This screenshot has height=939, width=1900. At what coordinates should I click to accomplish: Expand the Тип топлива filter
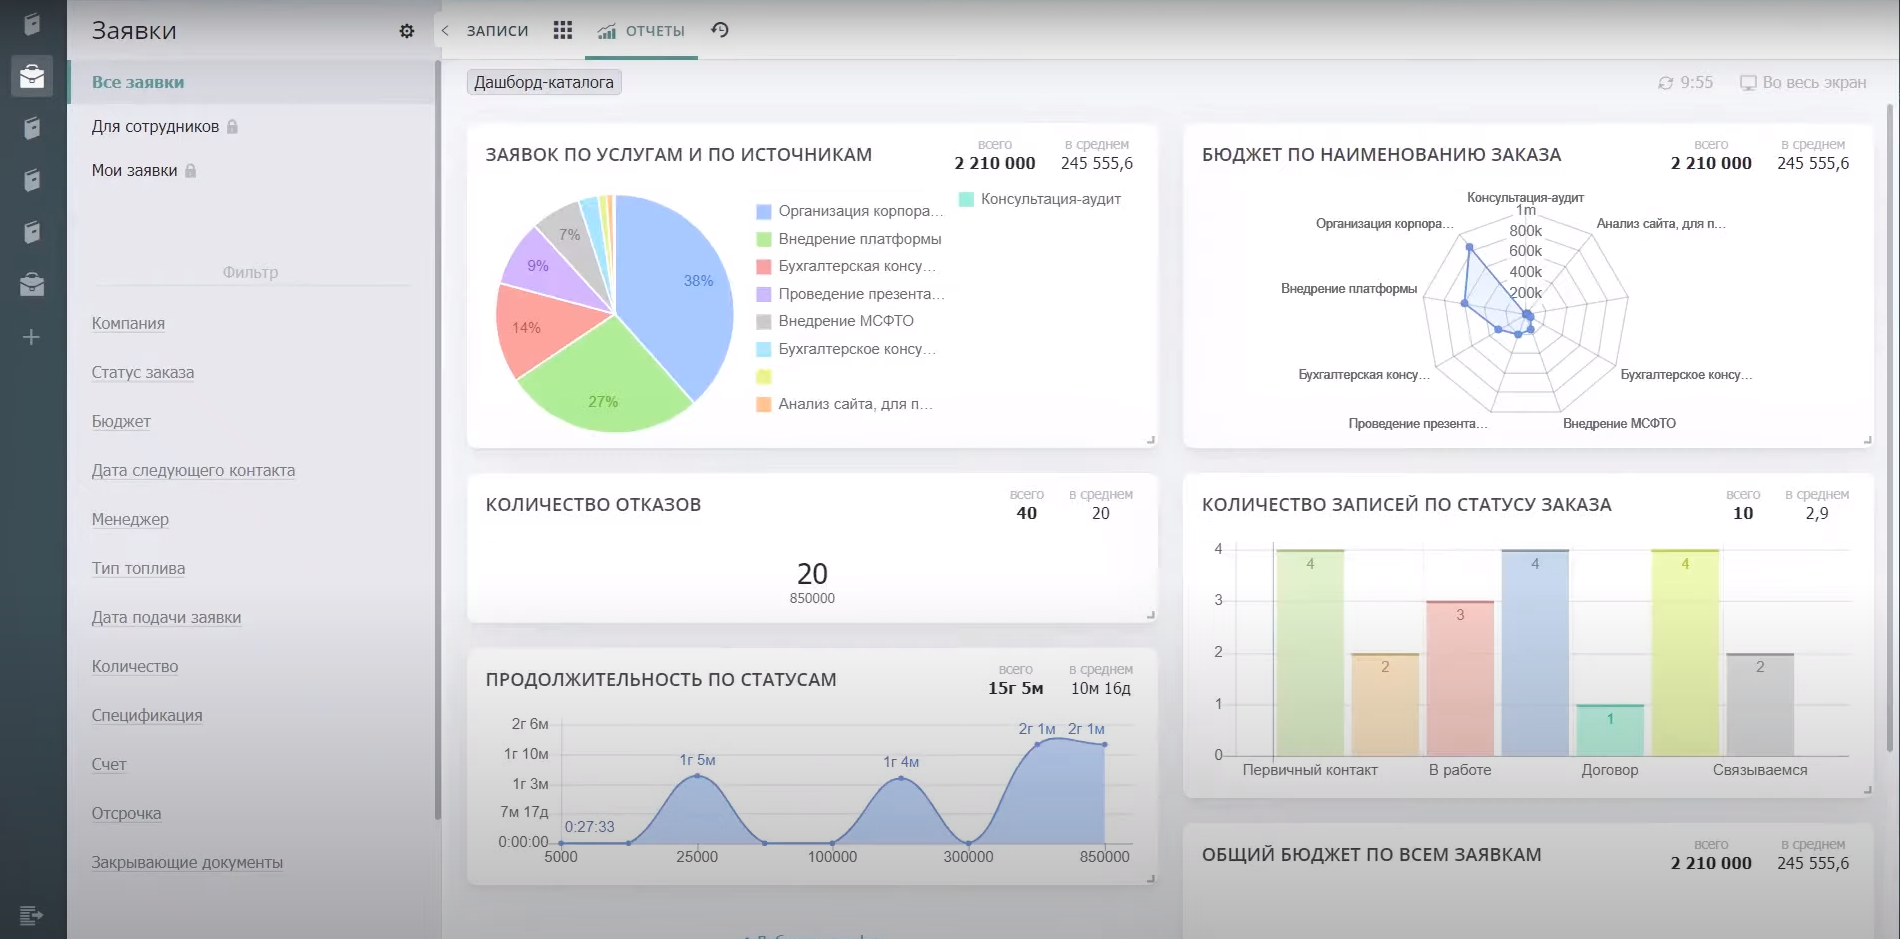(x=138, y=568)
